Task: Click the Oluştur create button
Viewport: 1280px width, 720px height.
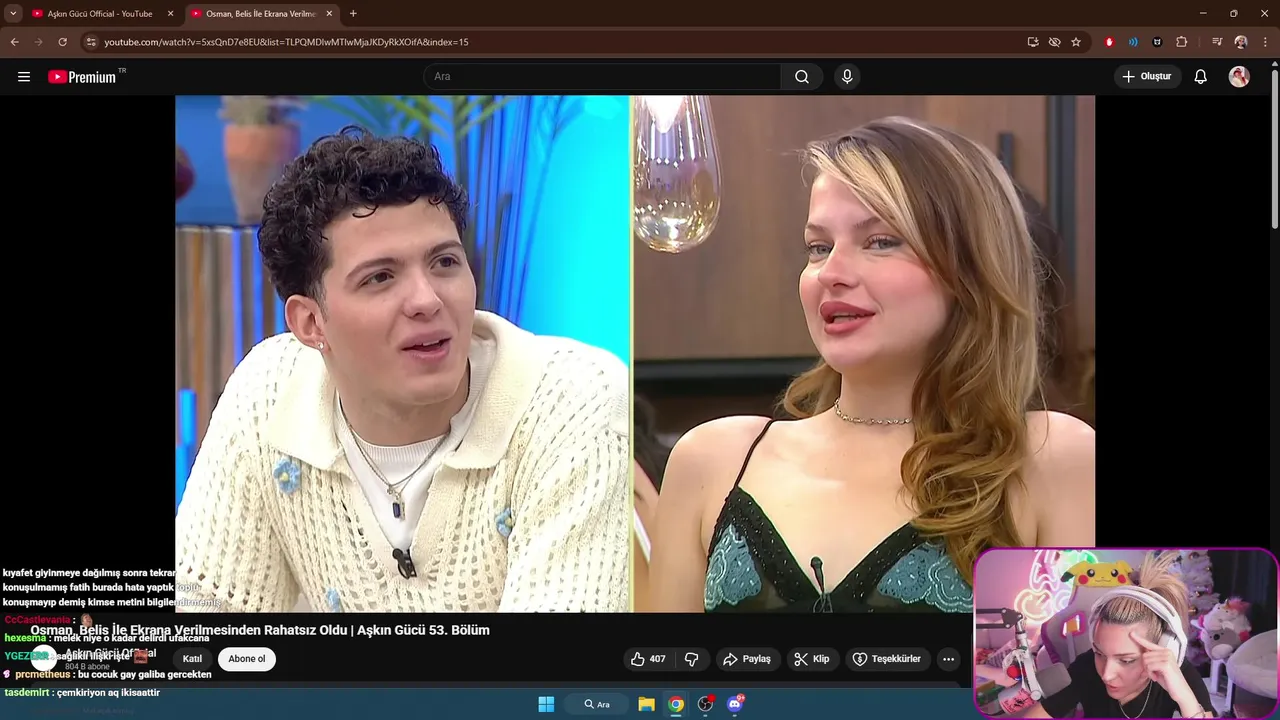Action: 1147,77
